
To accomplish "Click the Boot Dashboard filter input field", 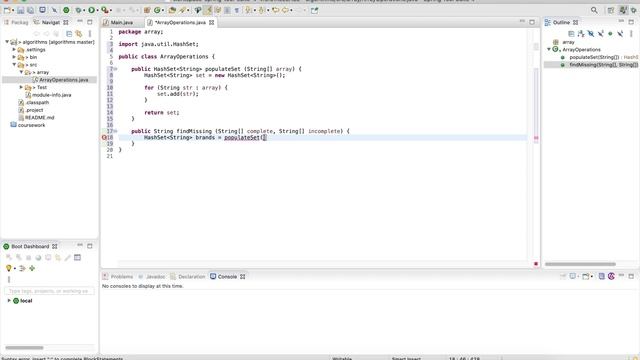I will [49, 291].
